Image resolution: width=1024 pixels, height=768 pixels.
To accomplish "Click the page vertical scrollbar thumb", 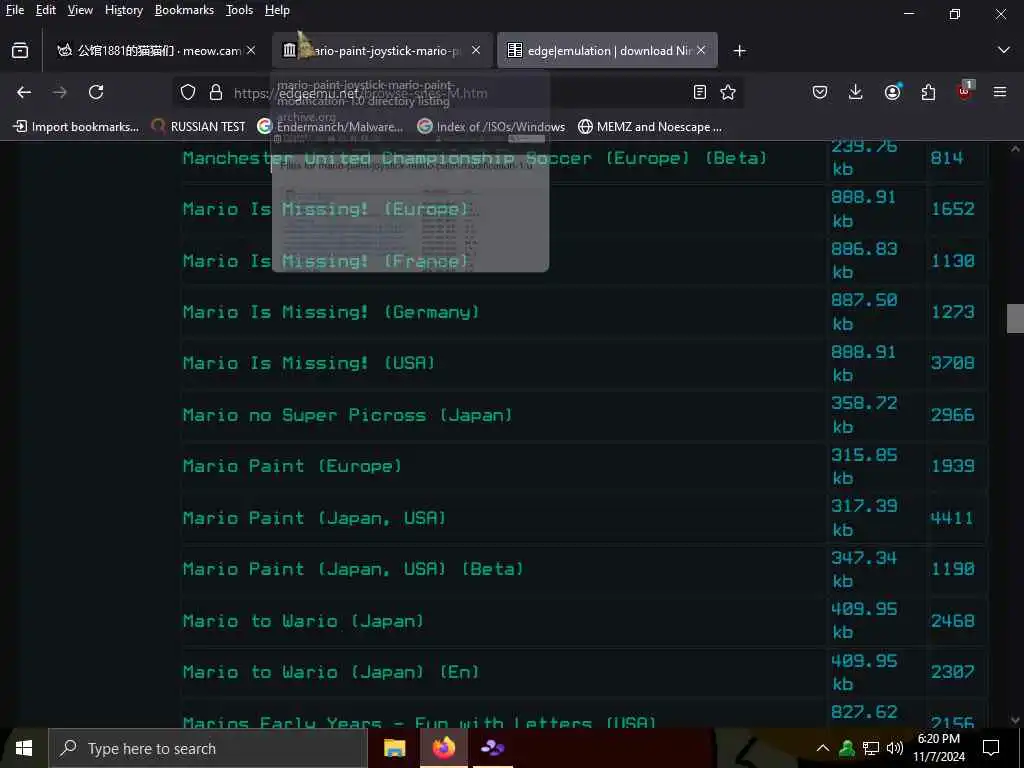I will [x=1015, y=319].
